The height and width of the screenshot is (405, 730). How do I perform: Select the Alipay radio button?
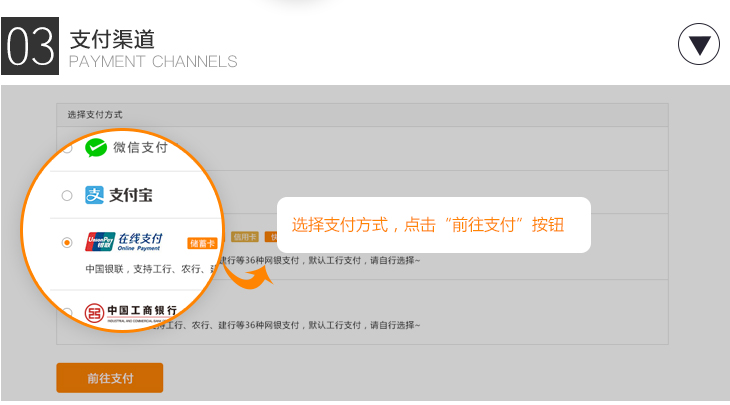click(67, 196)
